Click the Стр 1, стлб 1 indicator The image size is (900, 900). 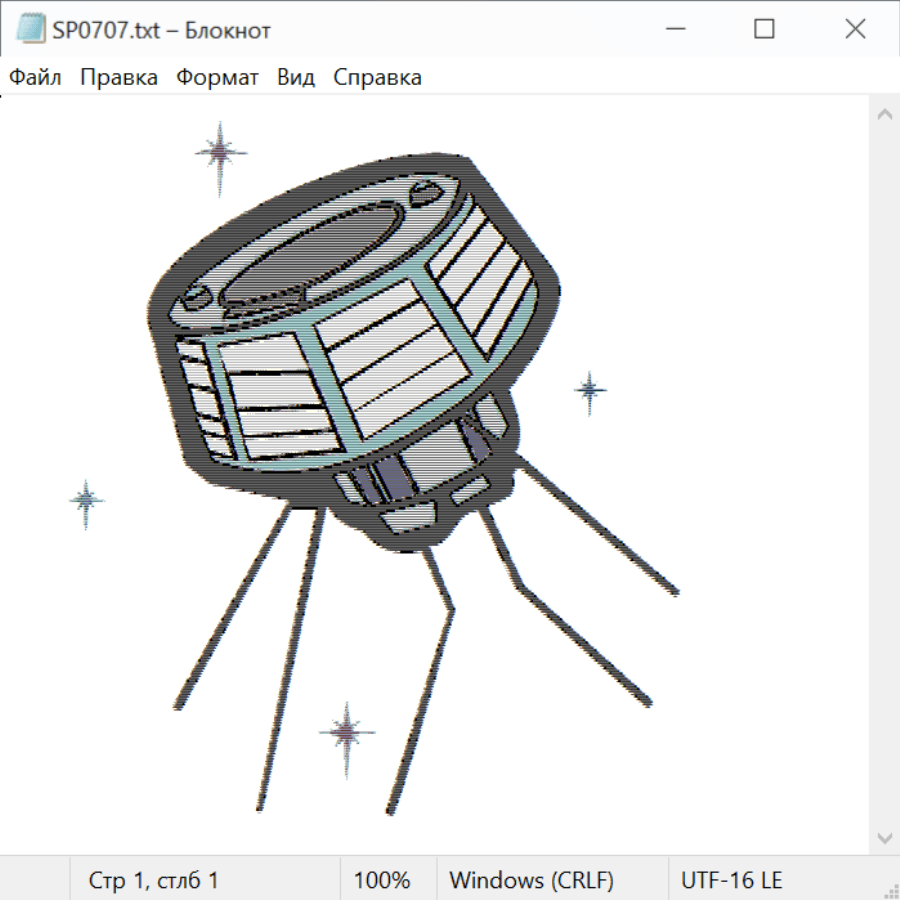click(154, 880)
